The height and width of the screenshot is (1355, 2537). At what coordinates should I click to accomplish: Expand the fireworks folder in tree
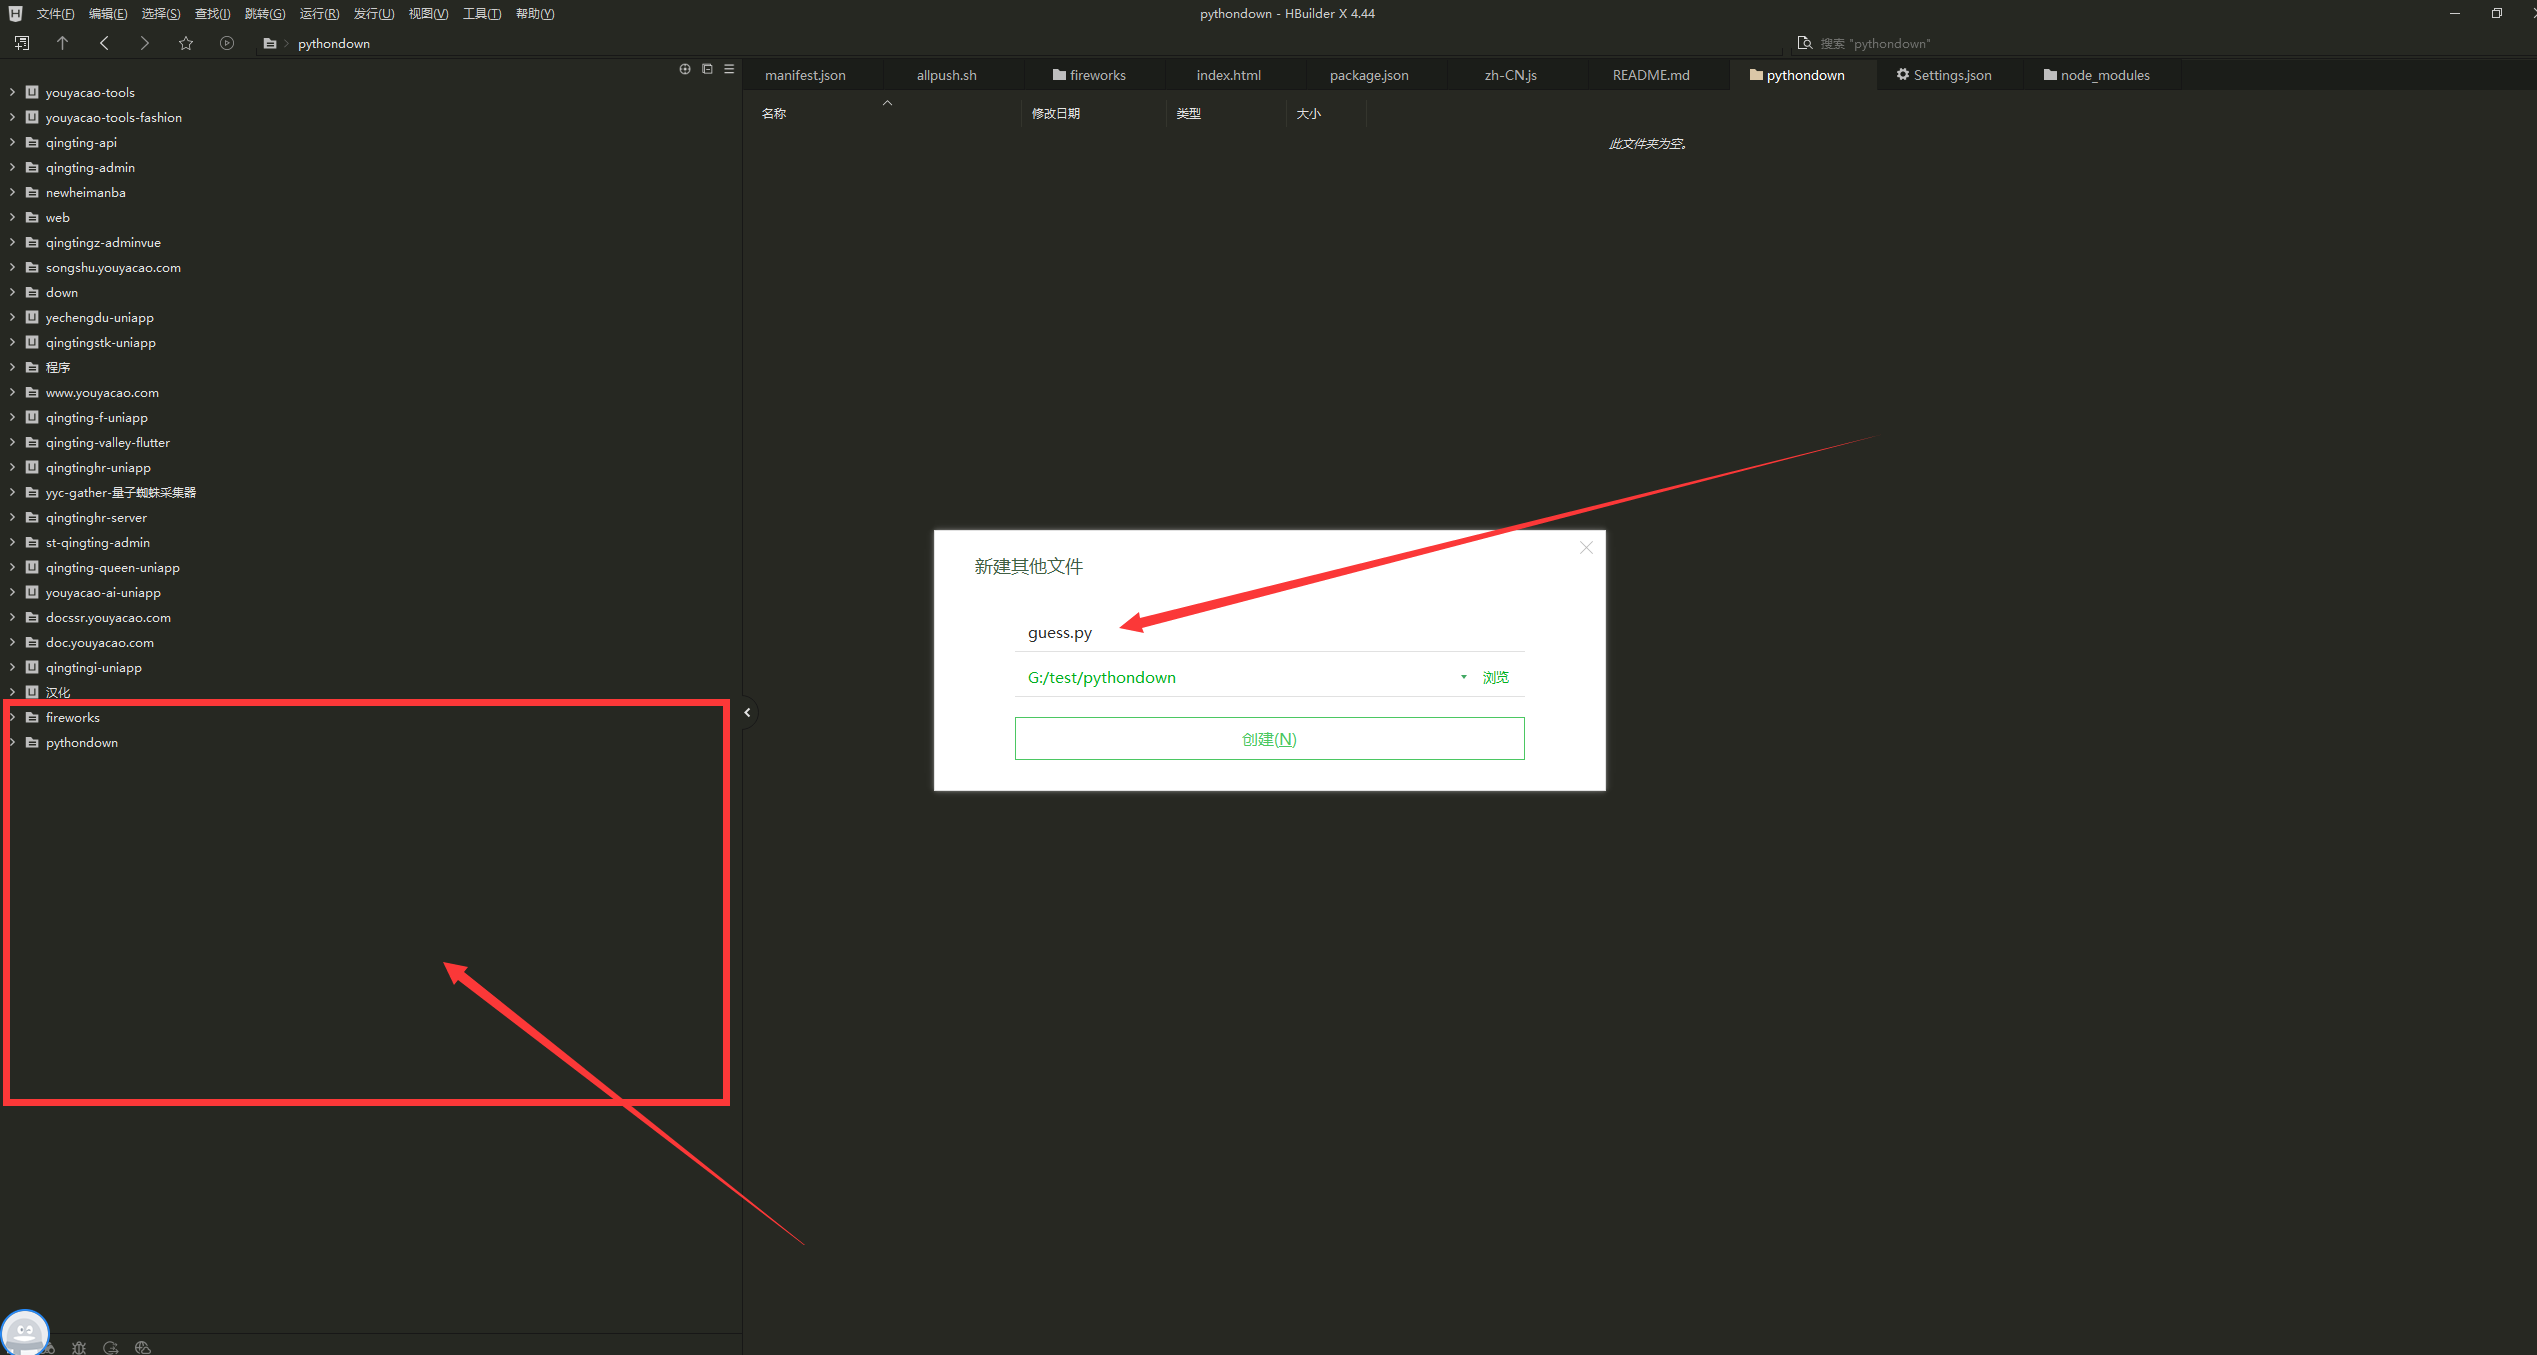tap(12, 717)
